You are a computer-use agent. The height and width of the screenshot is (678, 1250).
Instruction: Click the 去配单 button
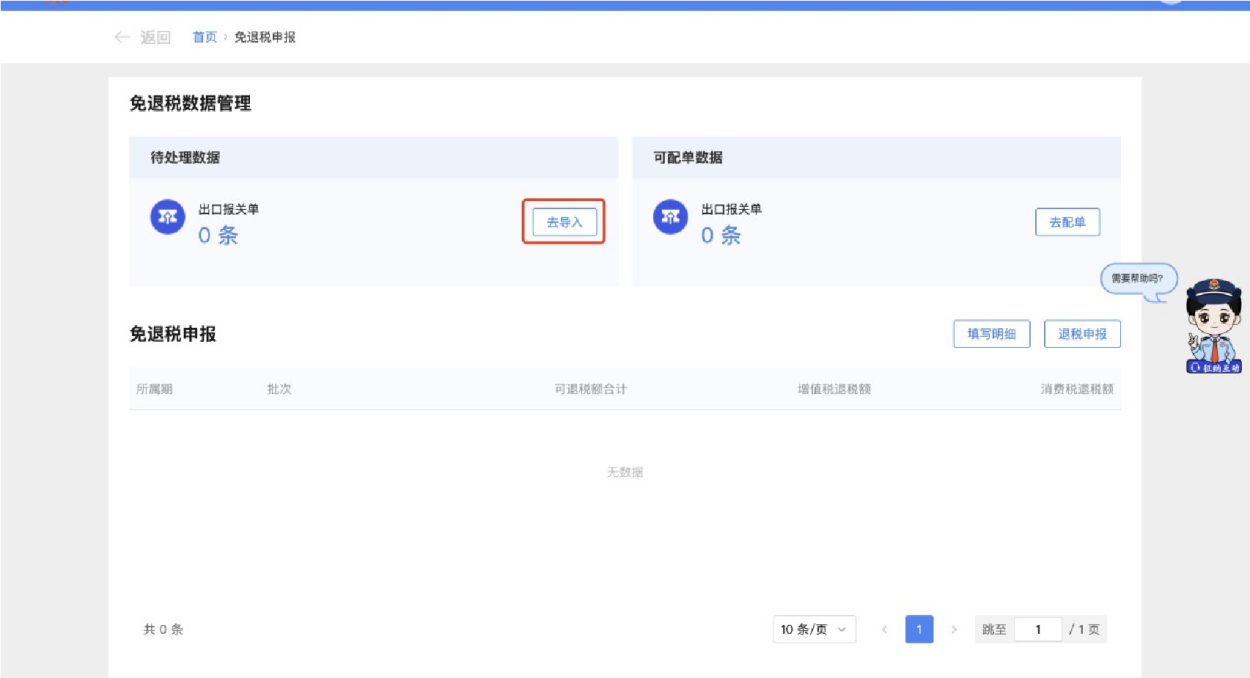click(1067, 222)
